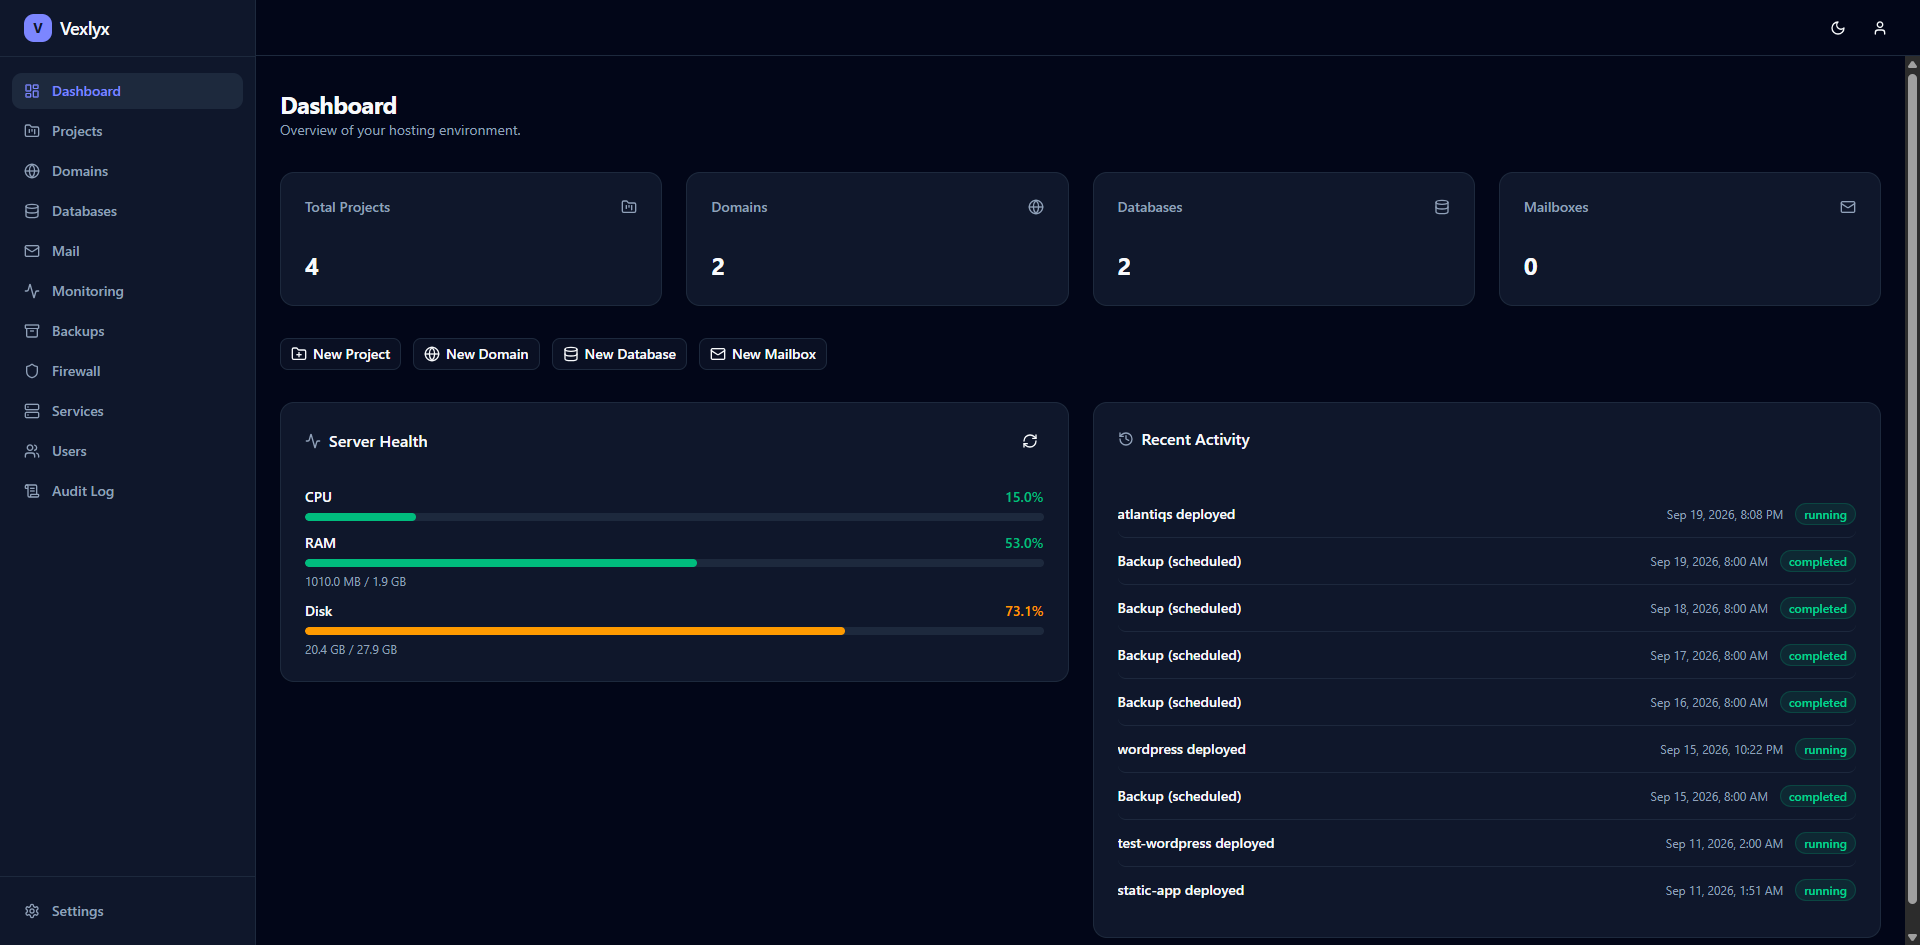The height and width of the screenshot is (945, 1920).
Task: Click folder icon on Total Projects card
Action: [629, 207]
